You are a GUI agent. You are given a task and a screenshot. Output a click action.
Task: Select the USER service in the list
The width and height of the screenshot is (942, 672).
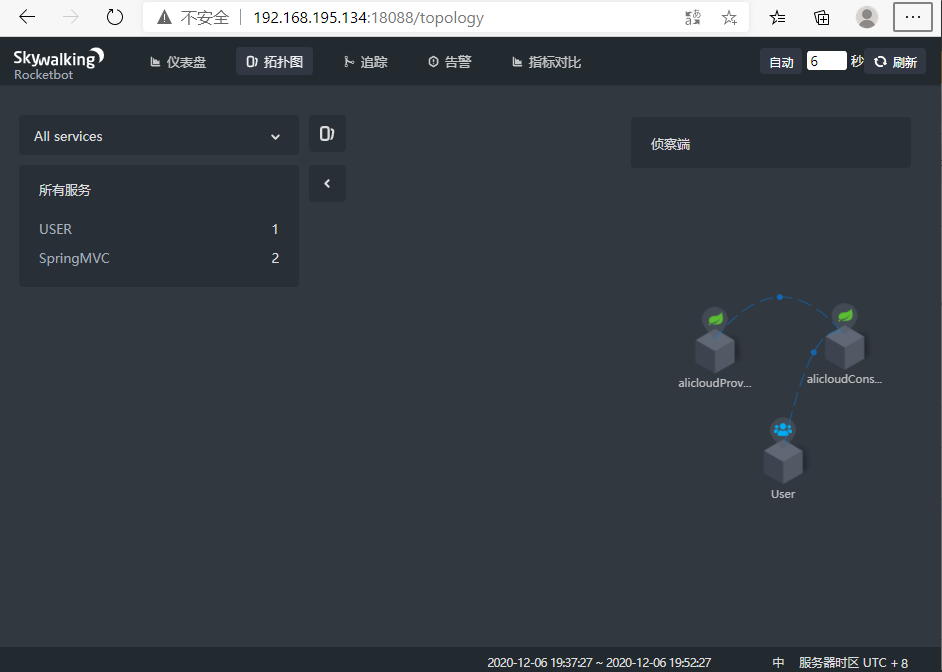pos(55,228)
